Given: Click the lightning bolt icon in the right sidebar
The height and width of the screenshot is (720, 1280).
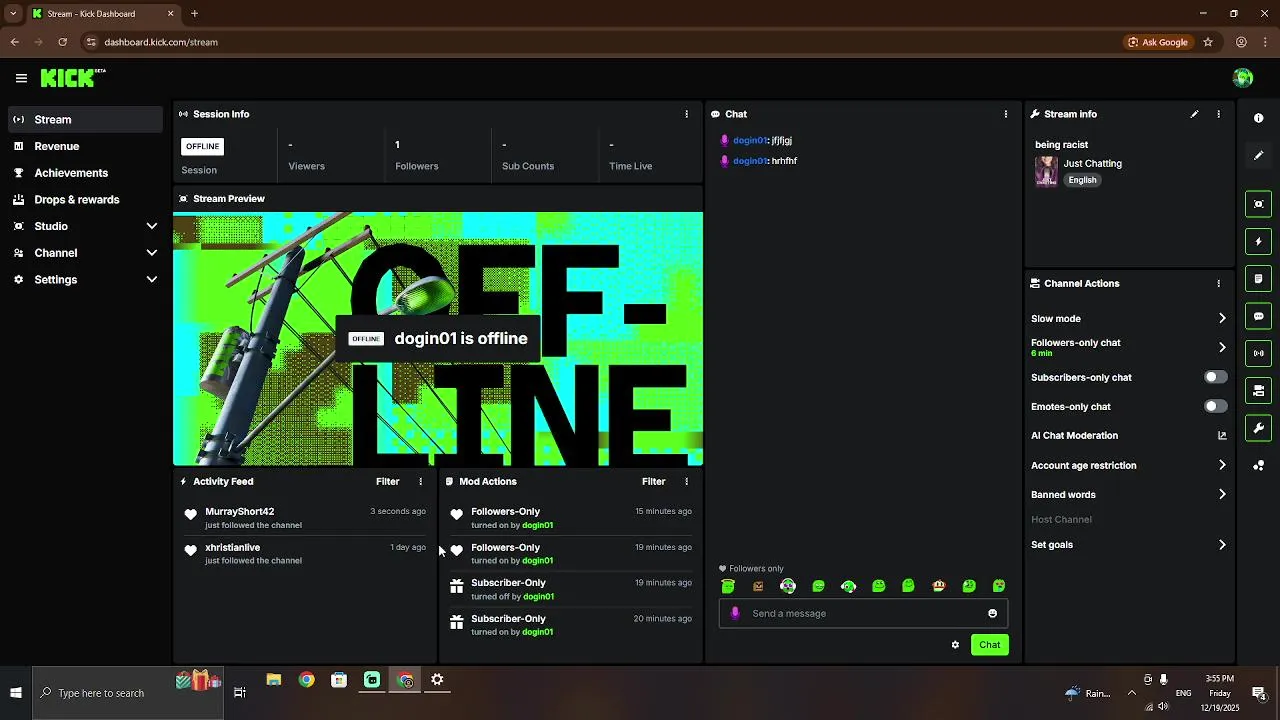Looking at the screenshot, I should point(1258,241).
